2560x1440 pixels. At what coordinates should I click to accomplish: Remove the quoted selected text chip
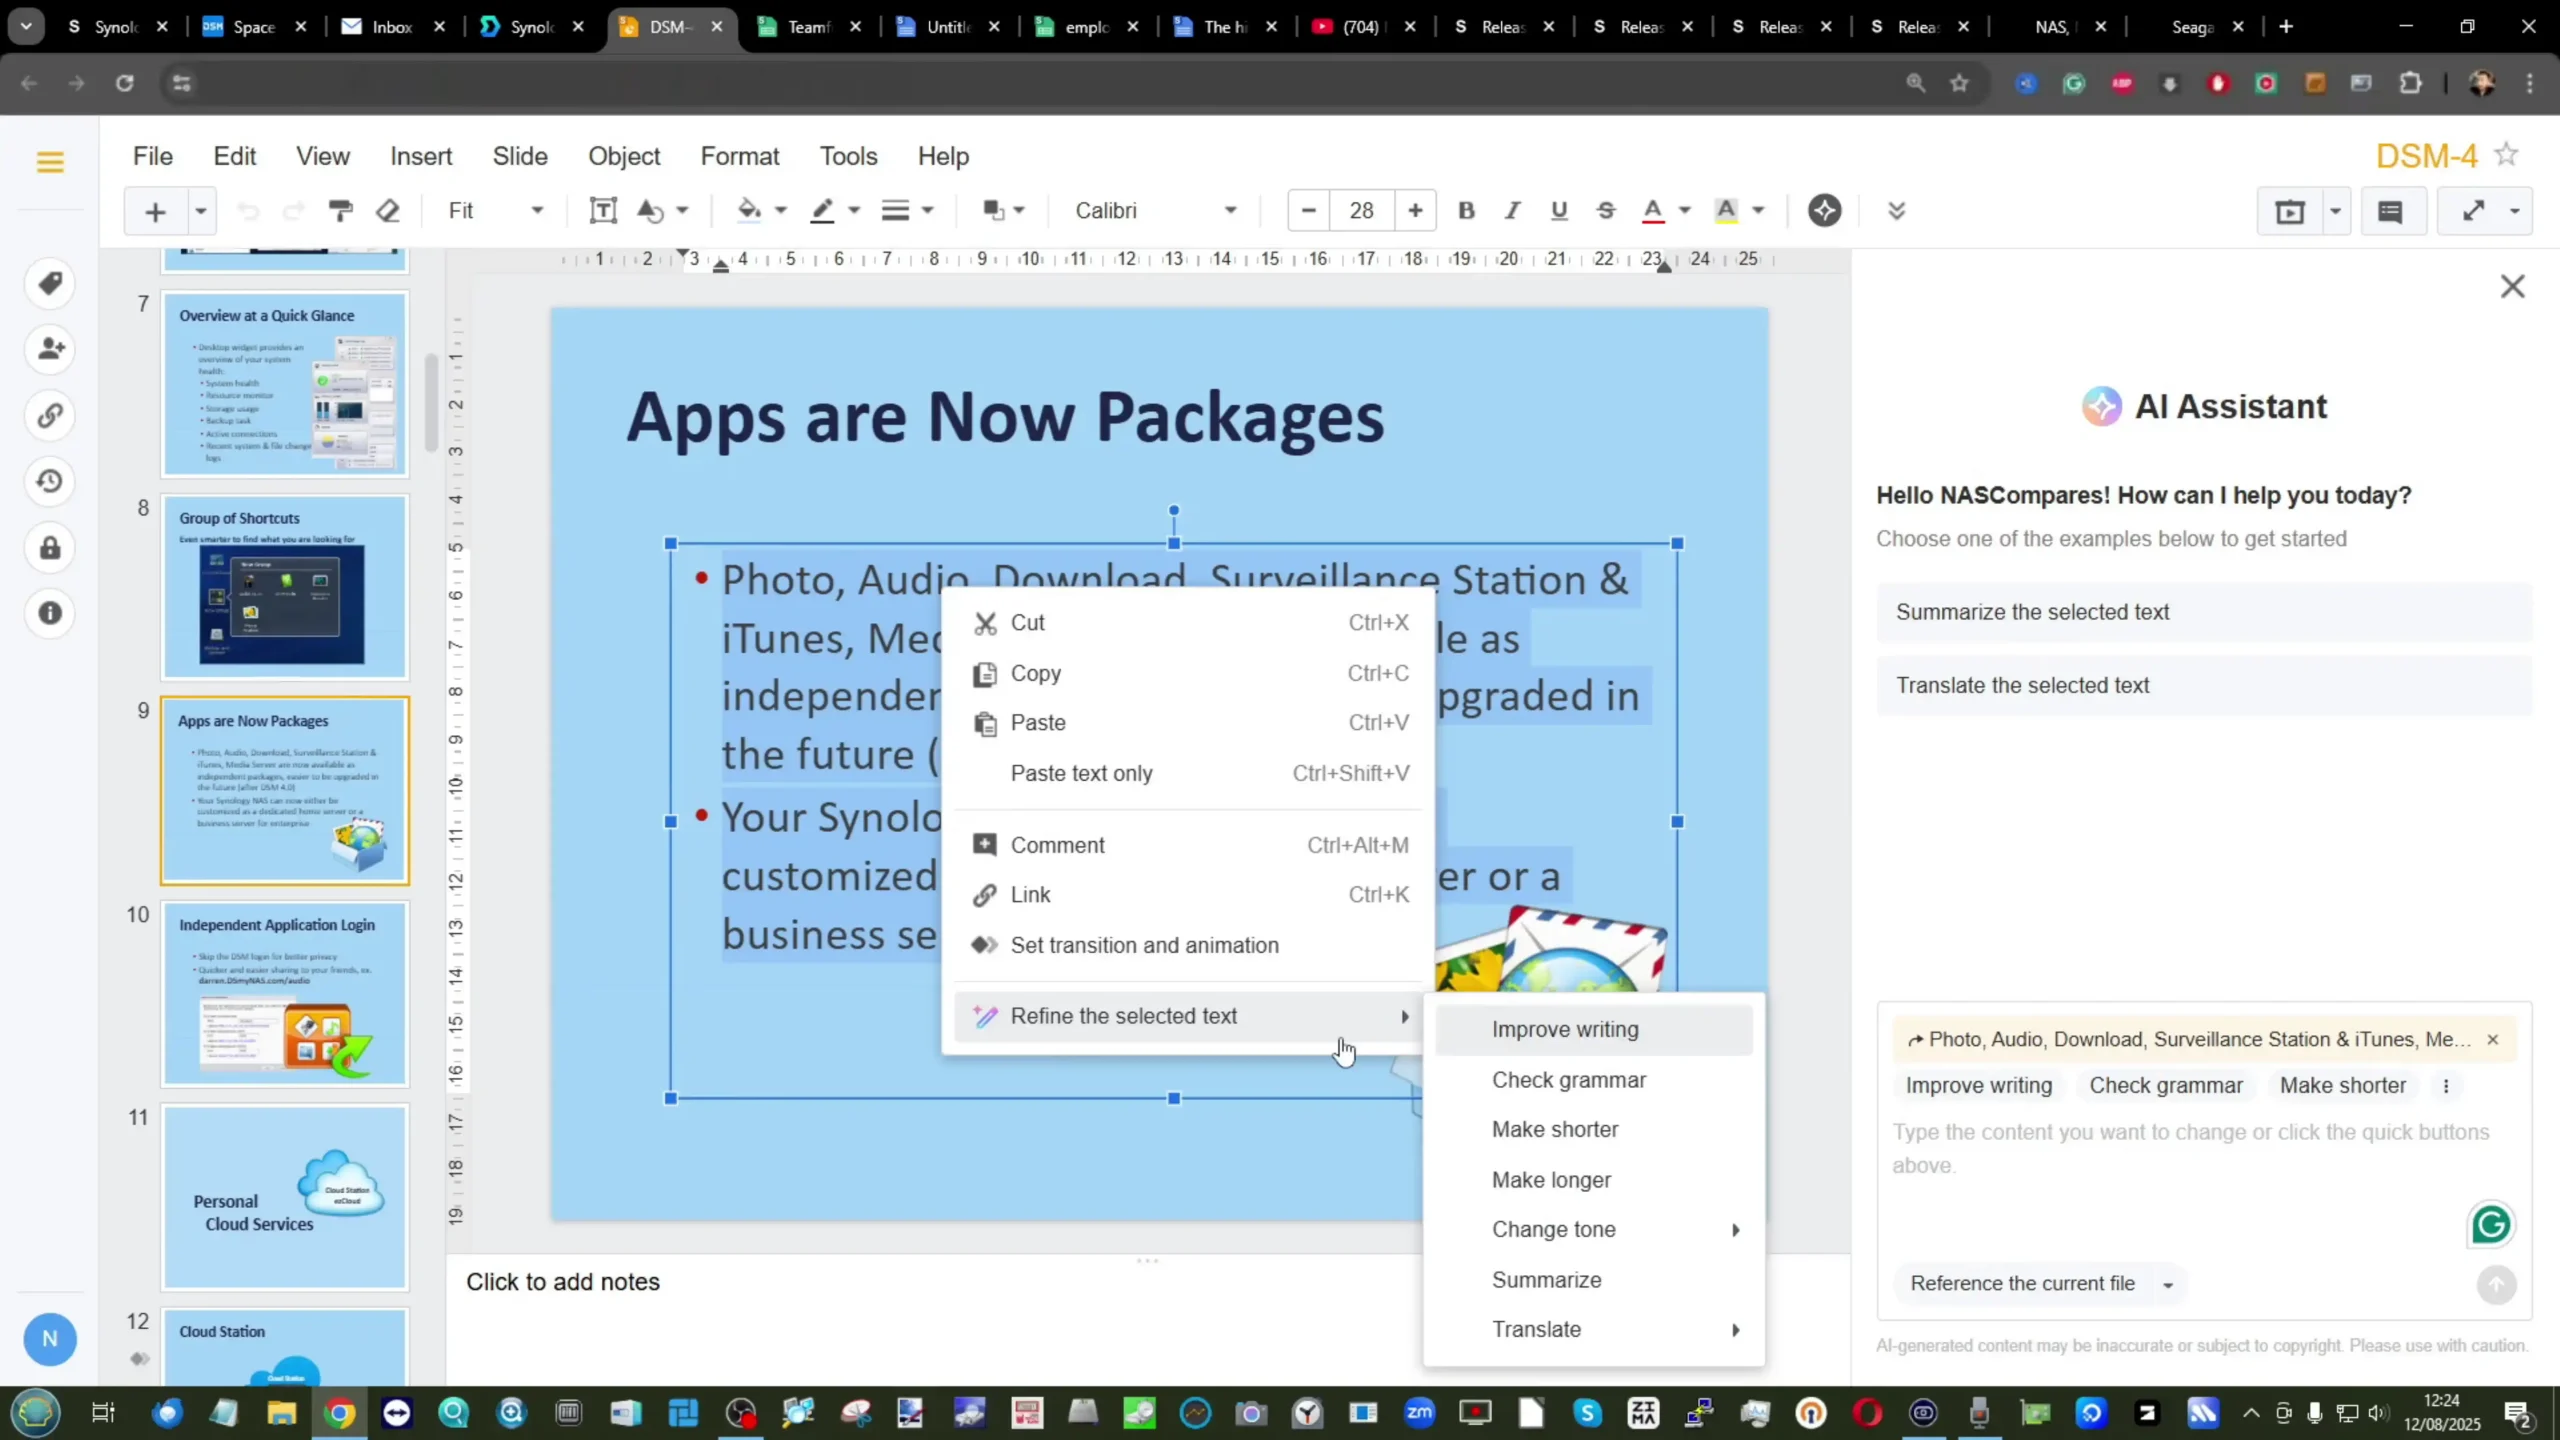[2493, 1040]
